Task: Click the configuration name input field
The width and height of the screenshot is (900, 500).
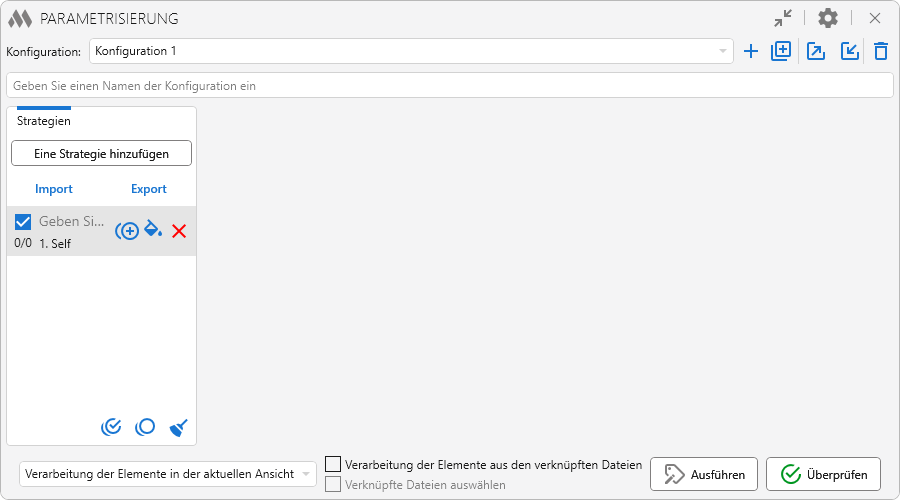Action: (x=450, y=86)
